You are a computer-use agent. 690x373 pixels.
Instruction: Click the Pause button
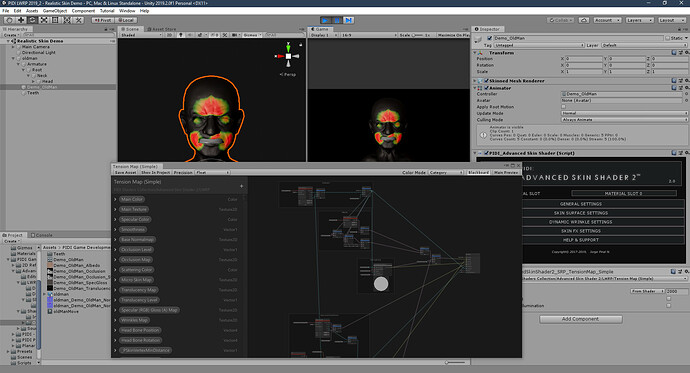tap(337, 20)
